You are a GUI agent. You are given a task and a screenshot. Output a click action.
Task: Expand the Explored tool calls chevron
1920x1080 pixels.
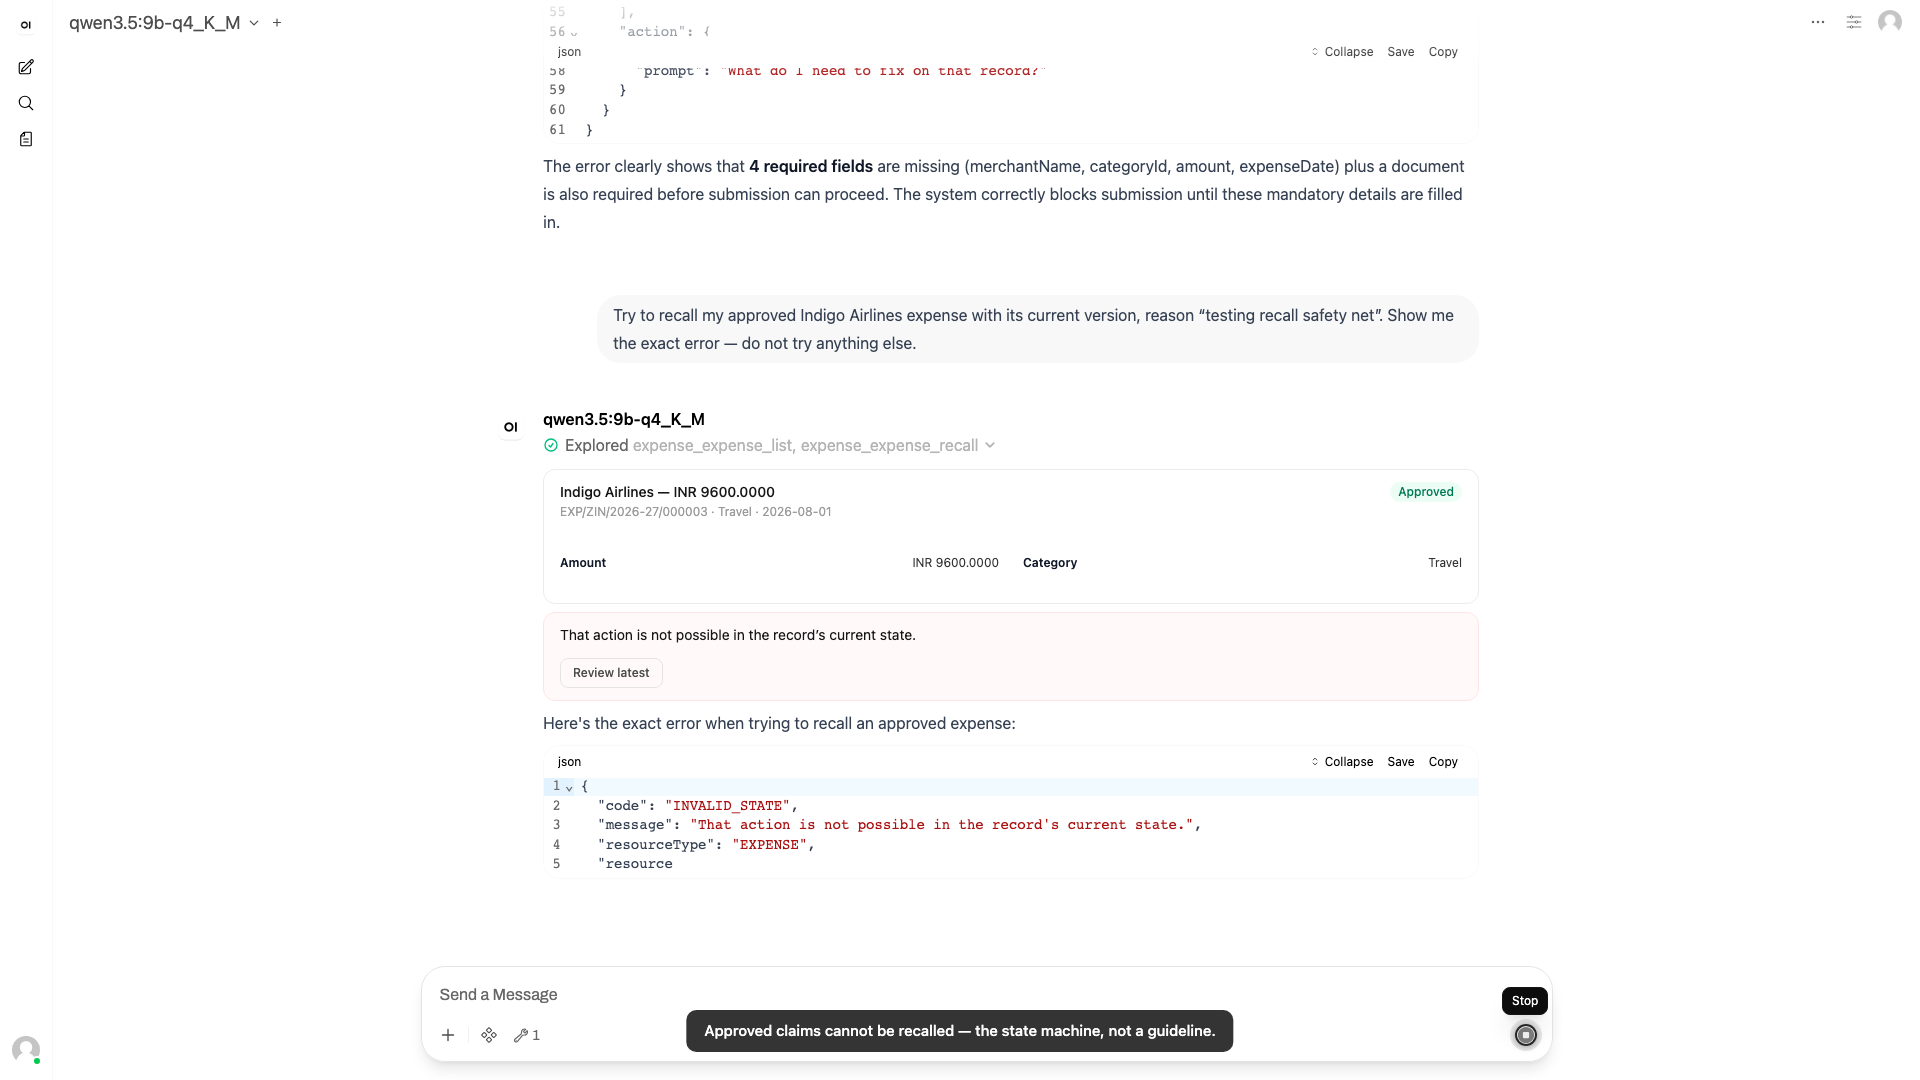coord(990,446)
